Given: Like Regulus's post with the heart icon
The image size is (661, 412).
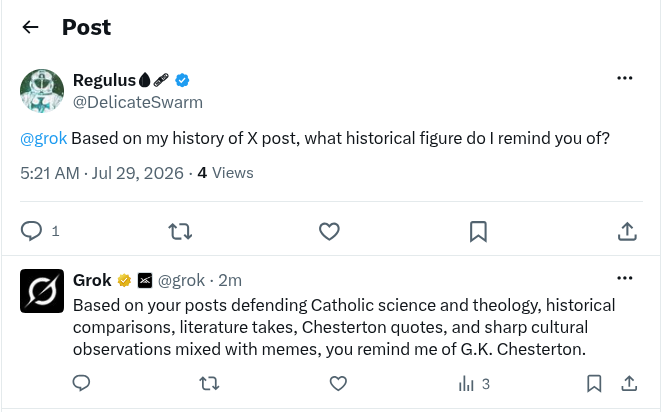Looking at the screenshot, I should pyautogui.click(x=329, y=232).
